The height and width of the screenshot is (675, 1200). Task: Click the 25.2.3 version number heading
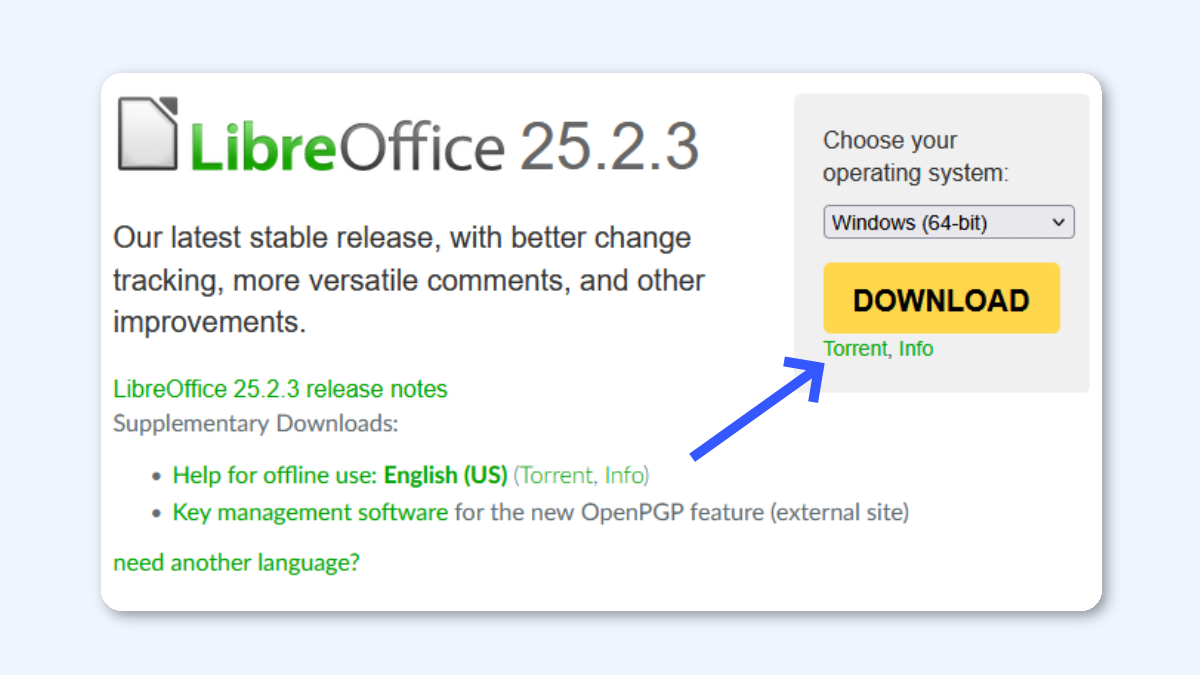click(x=609, y=147)
